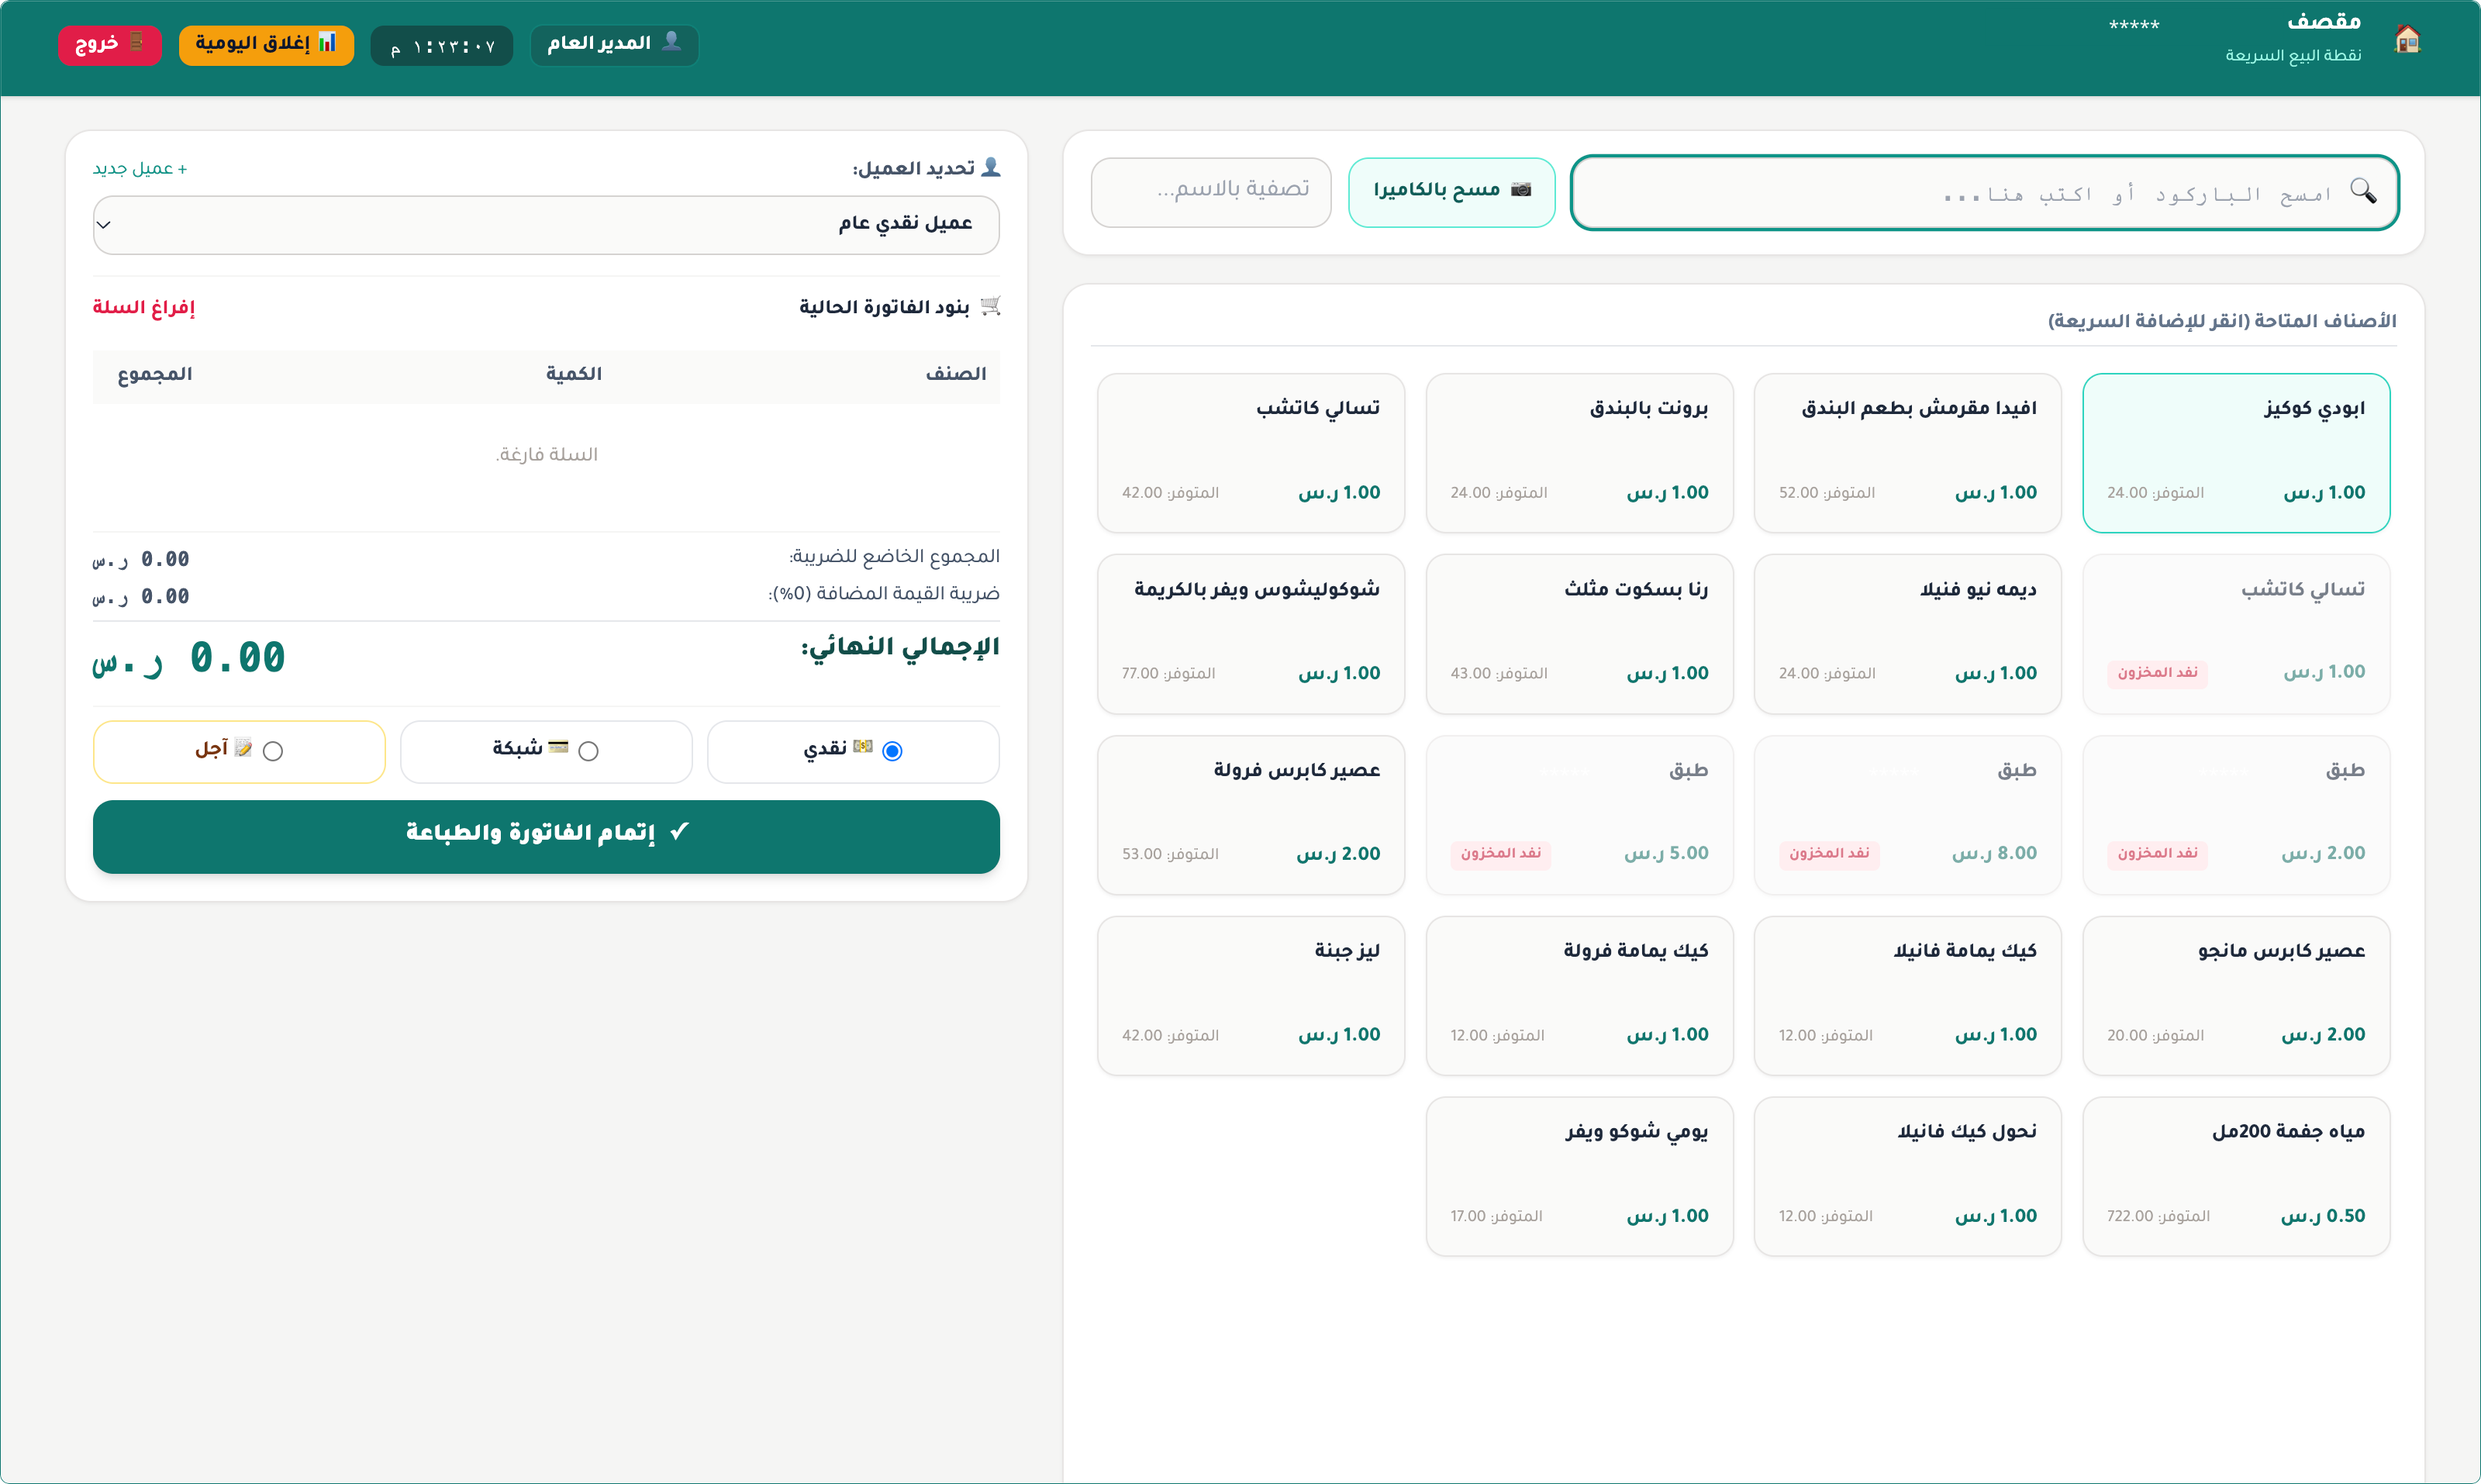Add نحول كيك فانيلا product card
2481x1484 pixels.
point(1907,1176)
